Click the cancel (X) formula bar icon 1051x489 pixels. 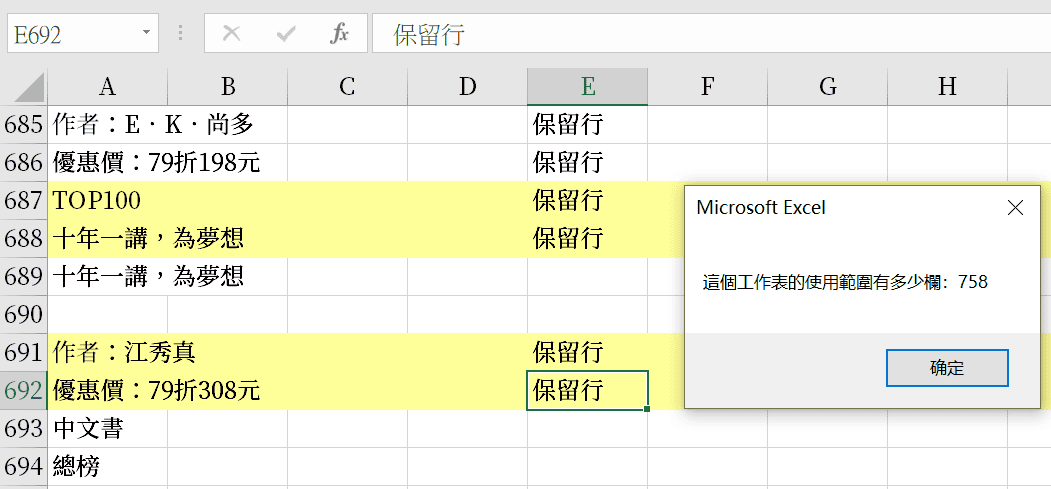[x=231, y=33]
